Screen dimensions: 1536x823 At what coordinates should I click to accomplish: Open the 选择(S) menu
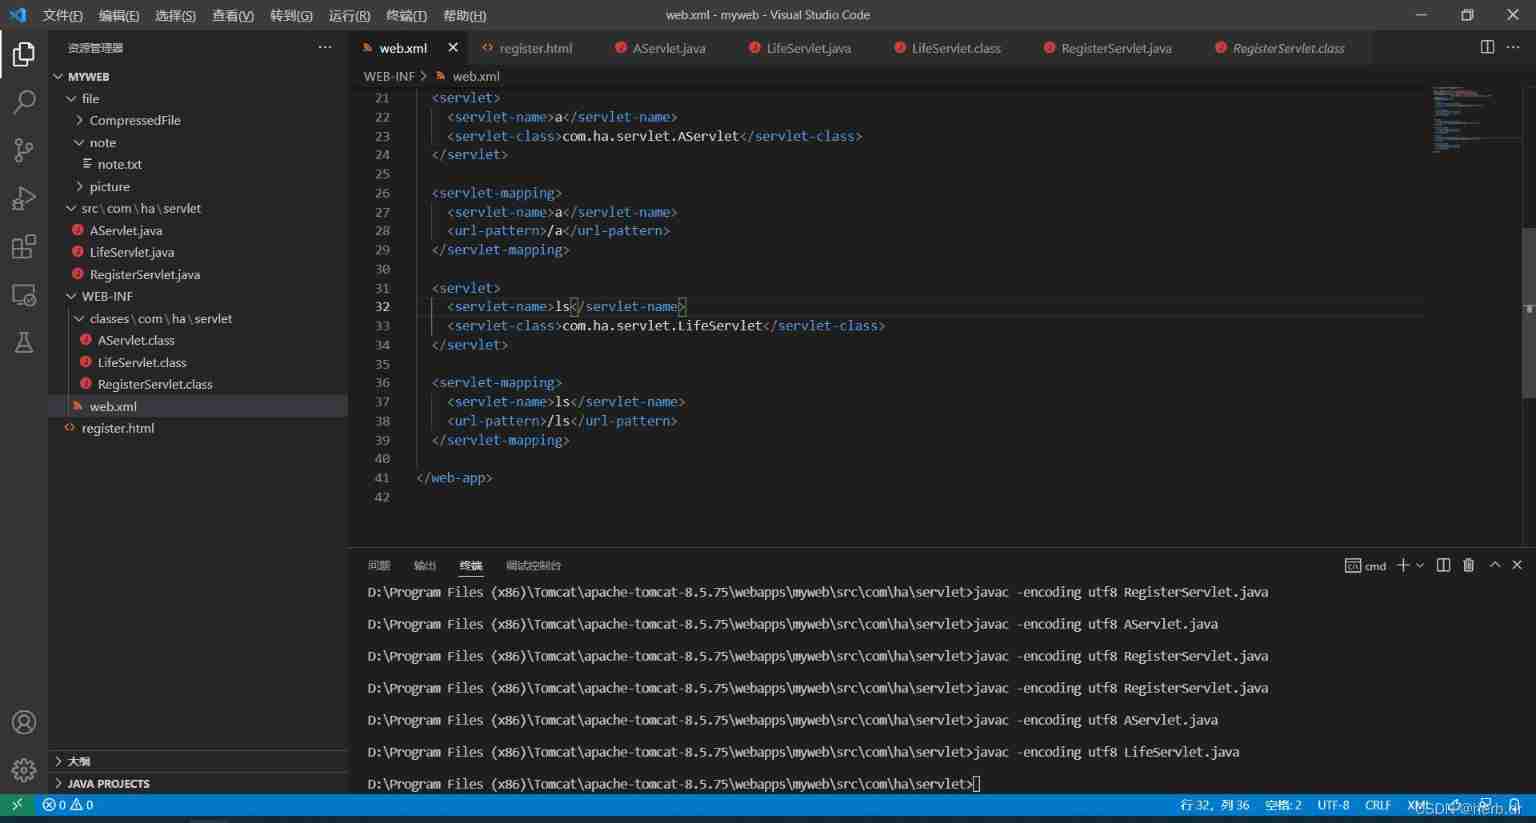pos(176,15)
